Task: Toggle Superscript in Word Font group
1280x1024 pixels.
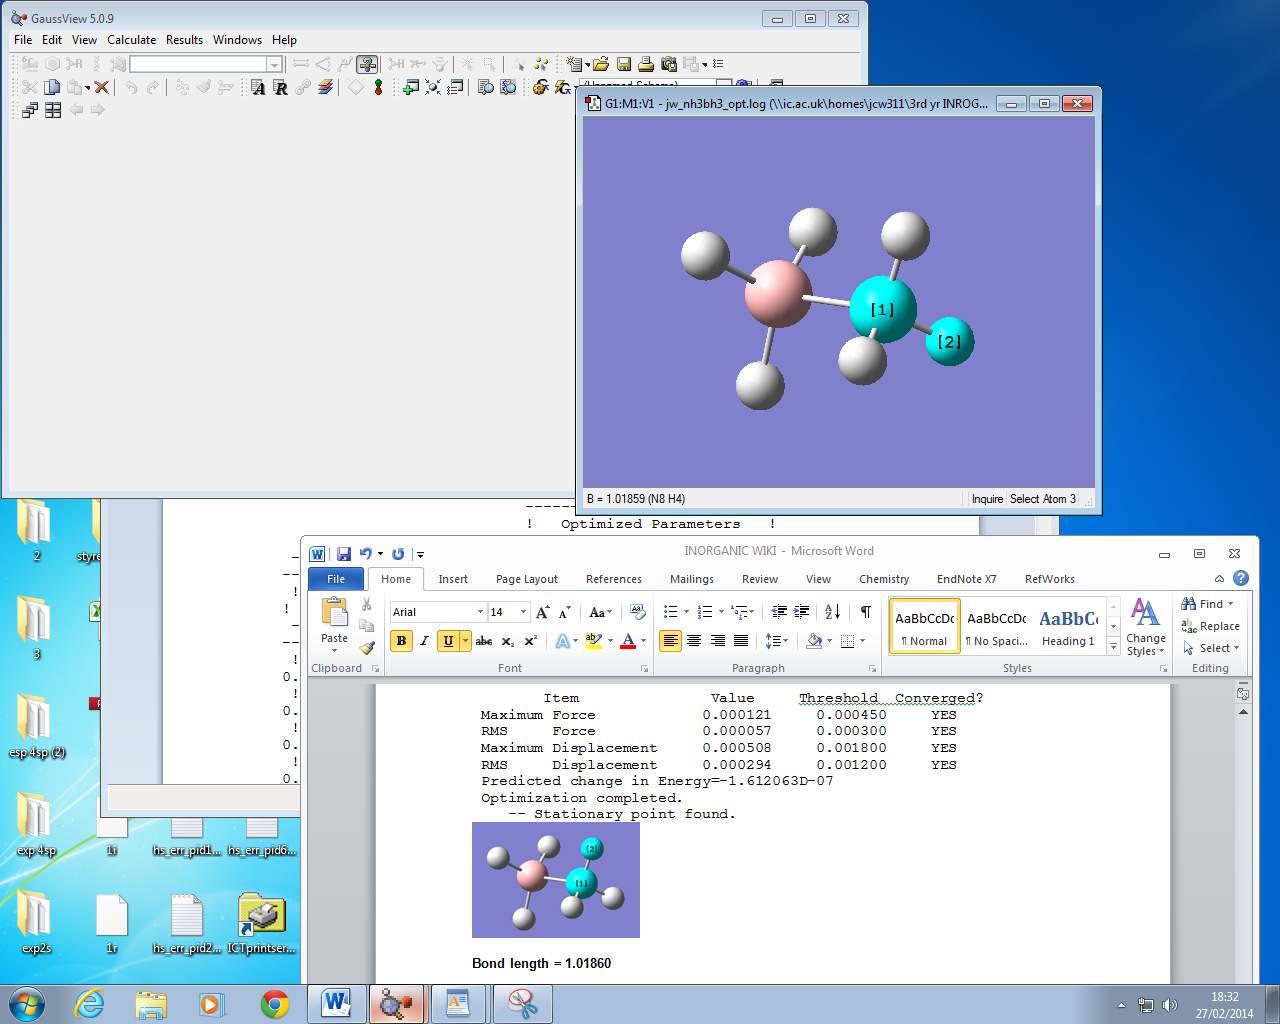Action: click(531, 641)
